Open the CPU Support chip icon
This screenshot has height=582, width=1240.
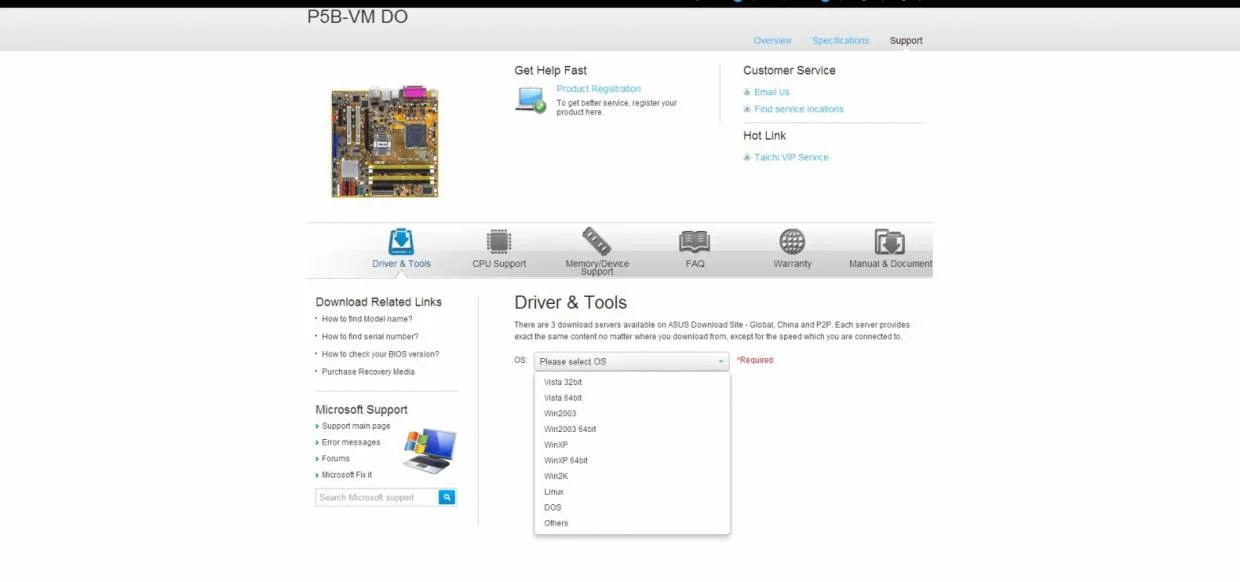(499, 242)
